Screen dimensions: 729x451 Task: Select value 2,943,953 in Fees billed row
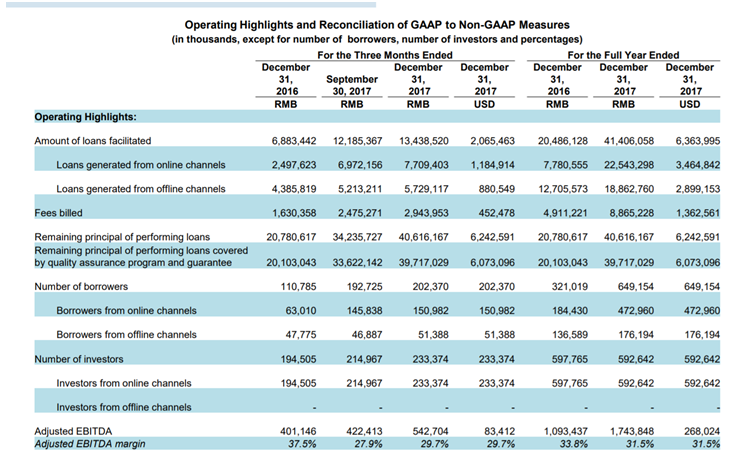pyautogui.click(x=426, y=213)
